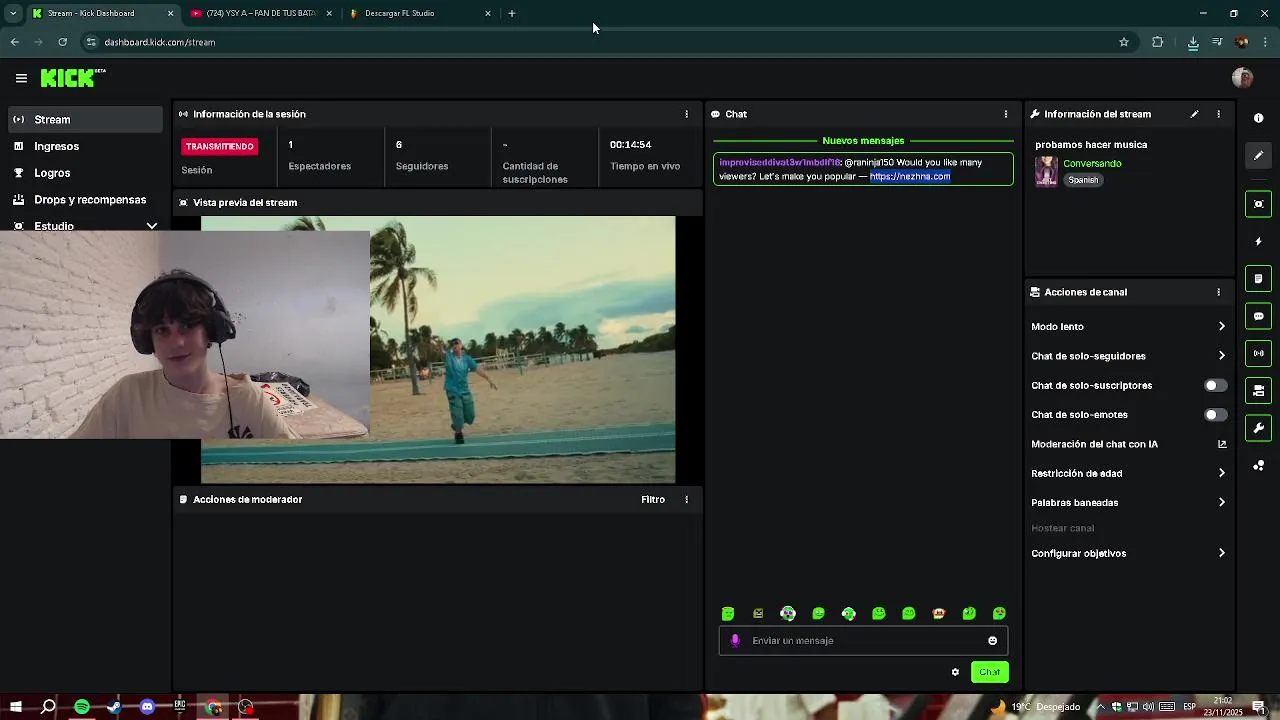Open Steam from the taskbar
This screenshot has width=1280, height=720.
(x=114, y=707)
